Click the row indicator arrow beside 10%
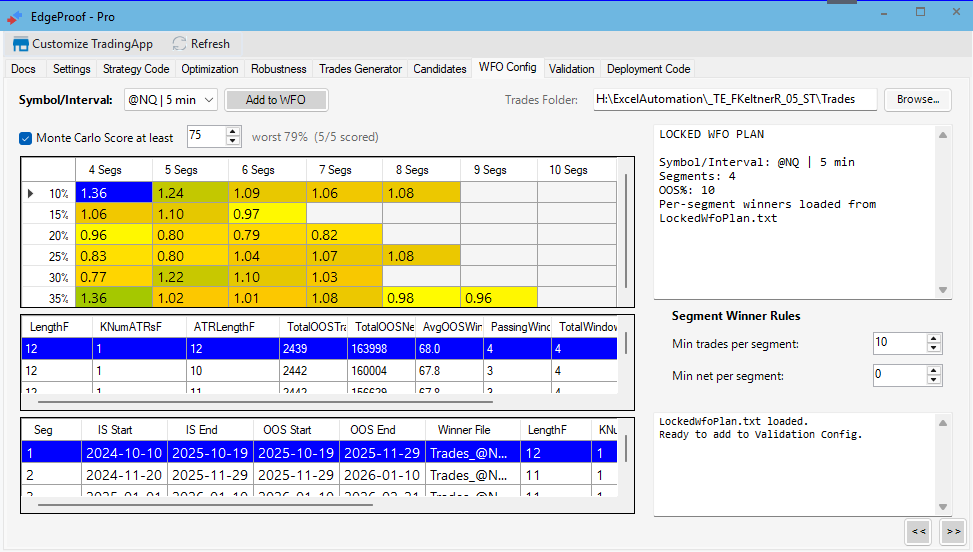The height and width of the screenshot is (552, 973). (30, 194)
